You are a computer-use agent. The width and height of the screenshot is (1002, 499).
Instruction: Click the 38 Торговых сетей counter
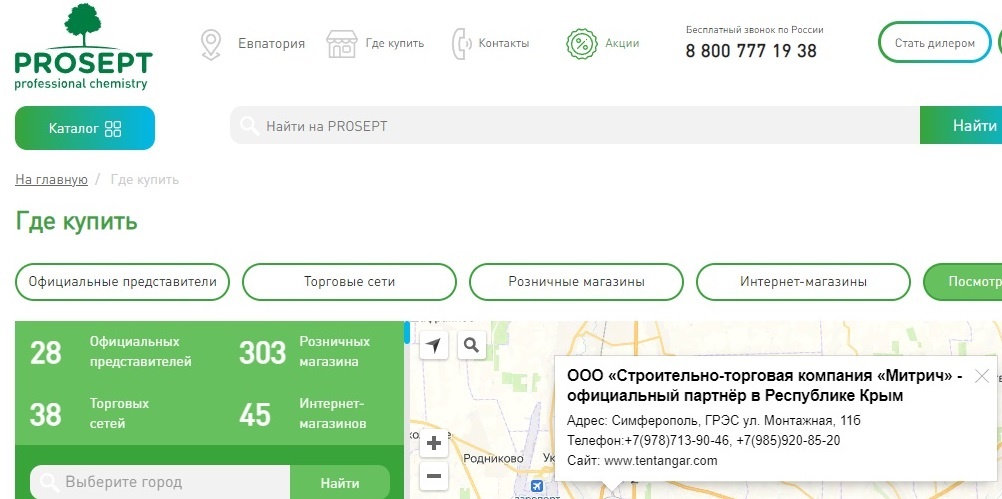[x=89, y=413]
